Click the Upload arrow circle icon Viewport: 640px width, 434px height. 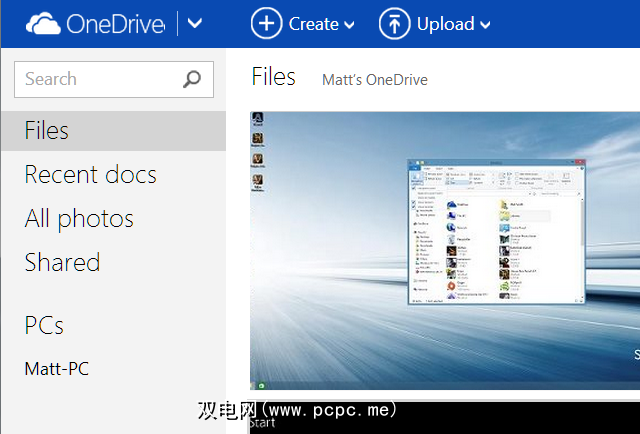pyautogui.click(x=395, y=23)
